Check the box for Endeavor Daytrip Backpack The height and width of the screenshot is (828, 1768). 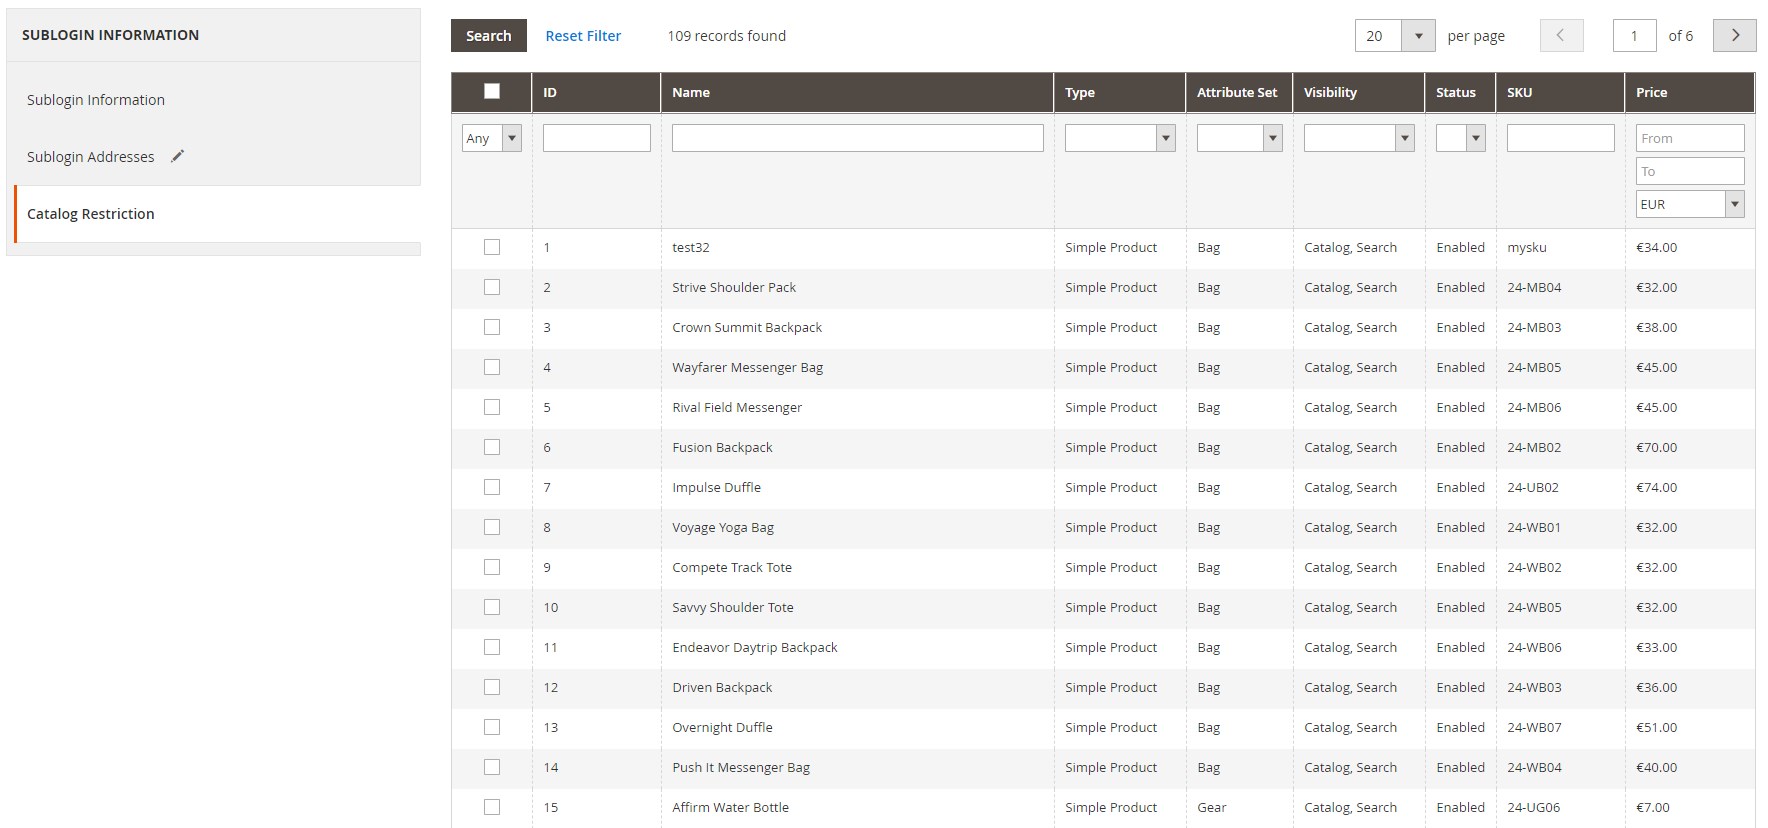pos(492,647)
